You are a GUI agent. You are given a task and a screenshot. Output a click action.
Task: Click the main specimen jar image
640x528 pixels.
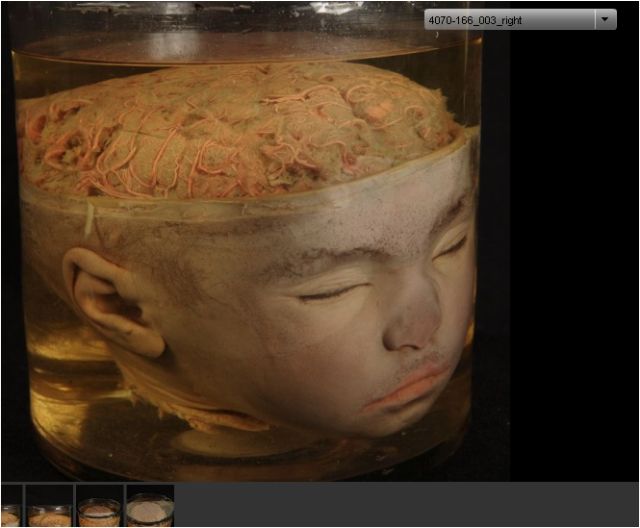click(255, 242)
